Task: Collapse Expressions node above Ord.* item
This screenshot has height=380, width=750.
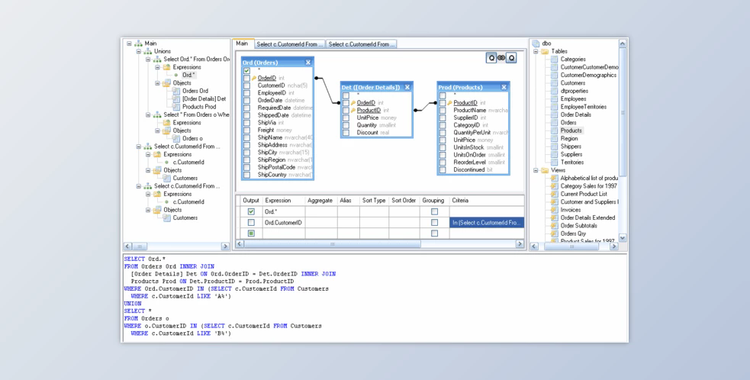Action: [157, 67]
